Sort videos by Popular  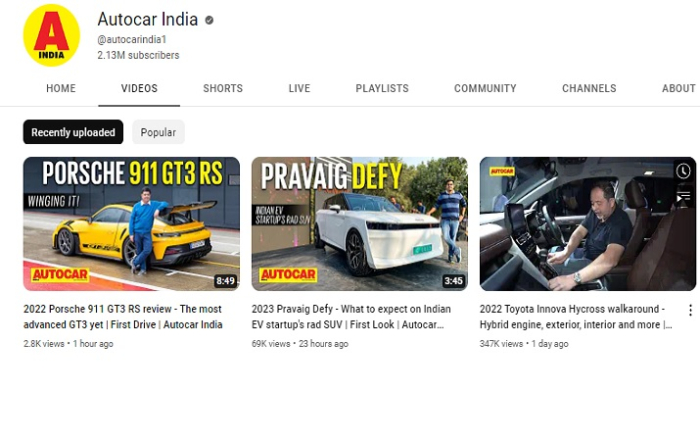pyautogui.click(x=158, y=132)
